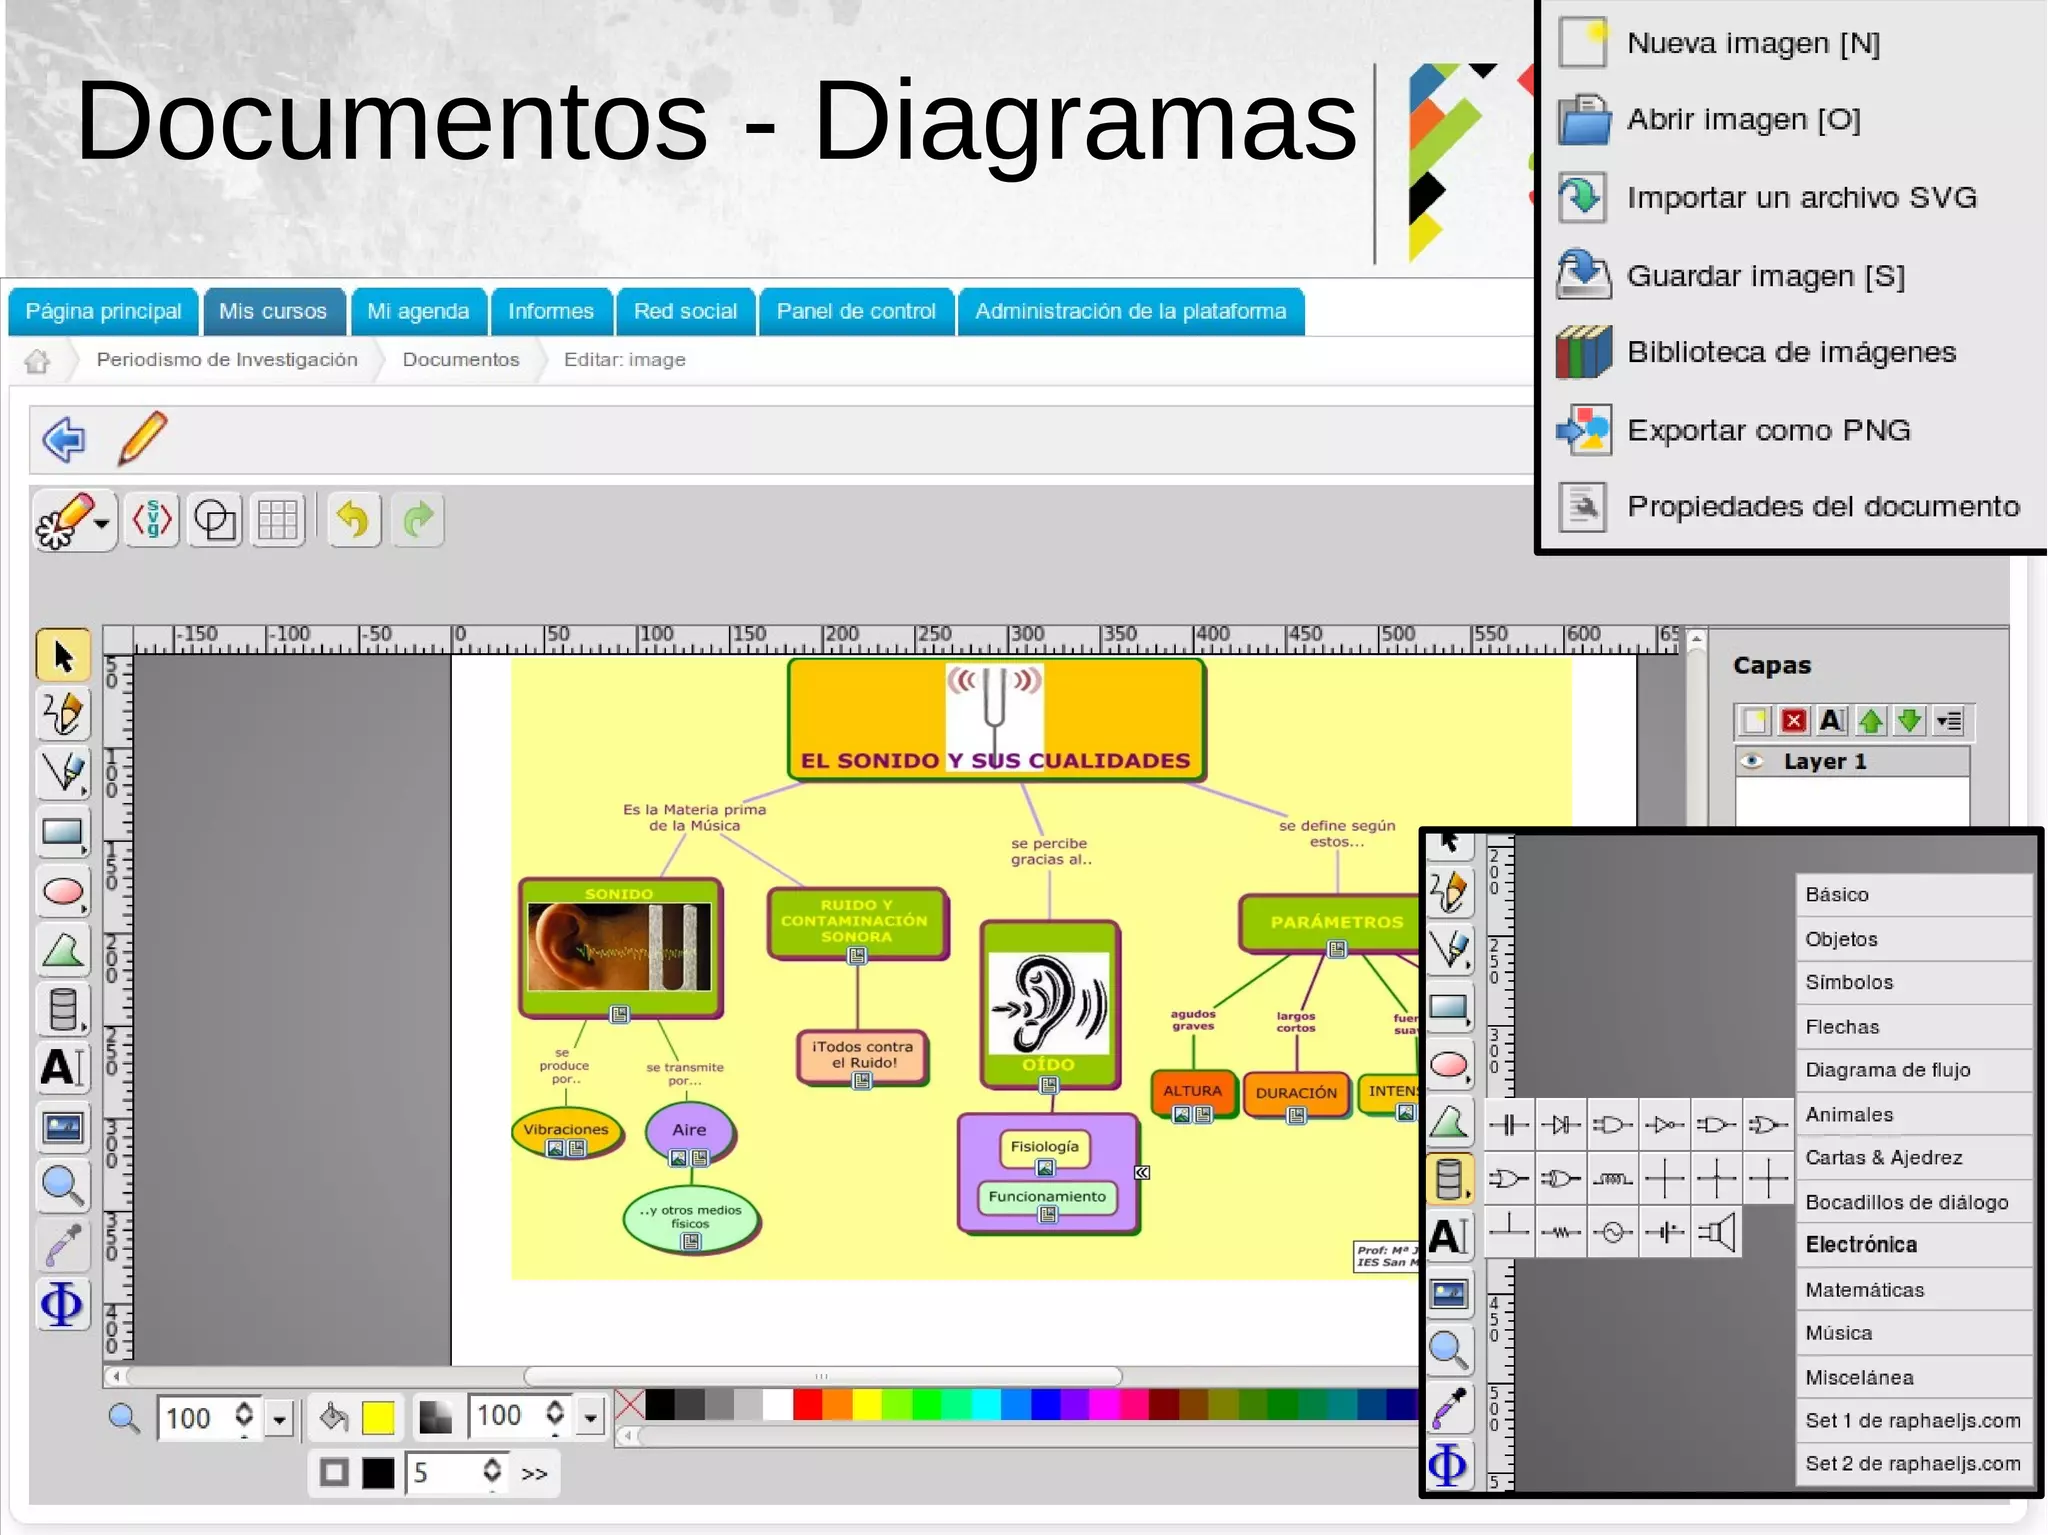Select the freehand pencil tool
The height and width of the screenshot is (1535, 2048).
[63, 714]
